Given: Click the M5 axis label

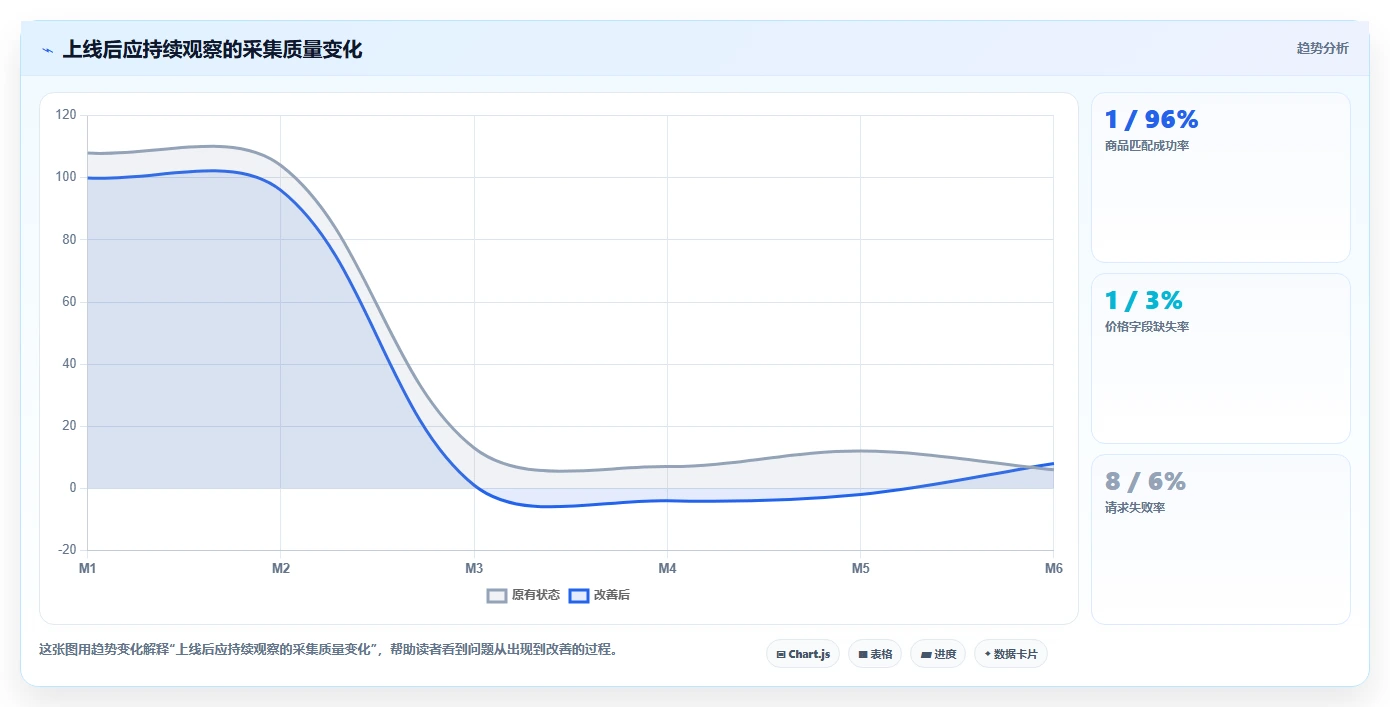Looking at the screenshot, I should [860, 568].
